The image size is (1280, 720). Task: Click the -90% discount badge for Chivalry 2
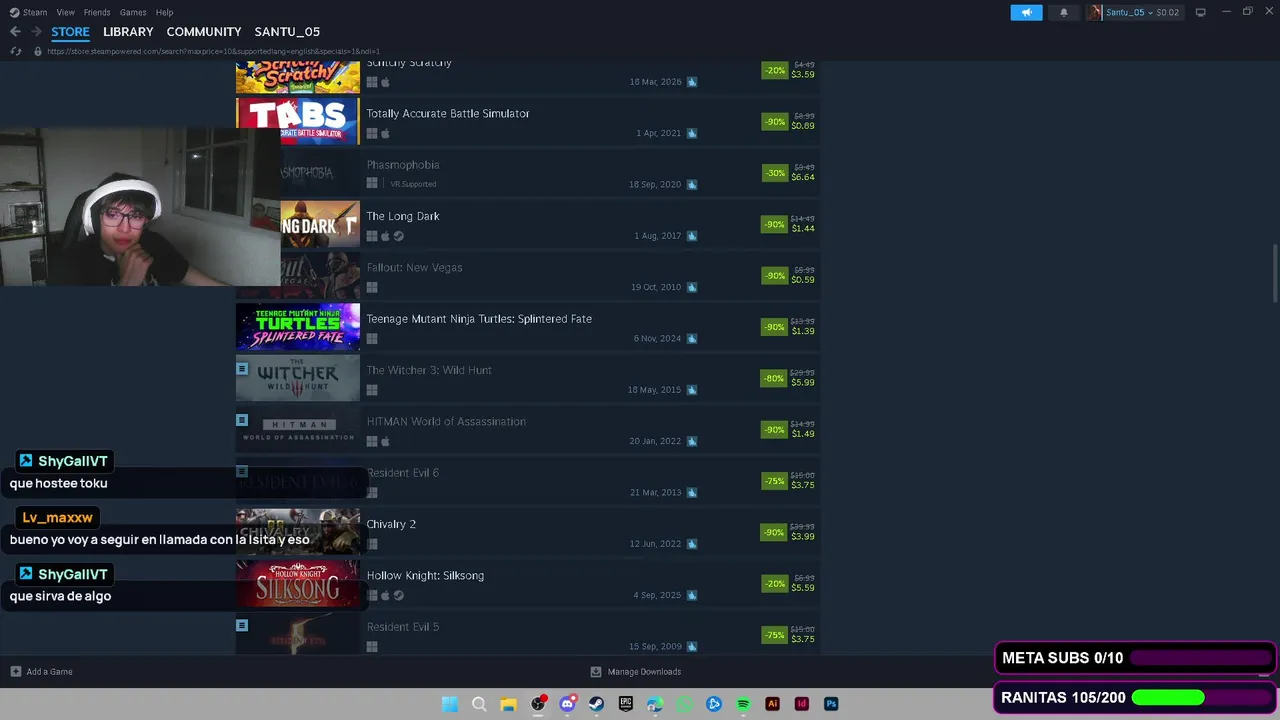775,532
